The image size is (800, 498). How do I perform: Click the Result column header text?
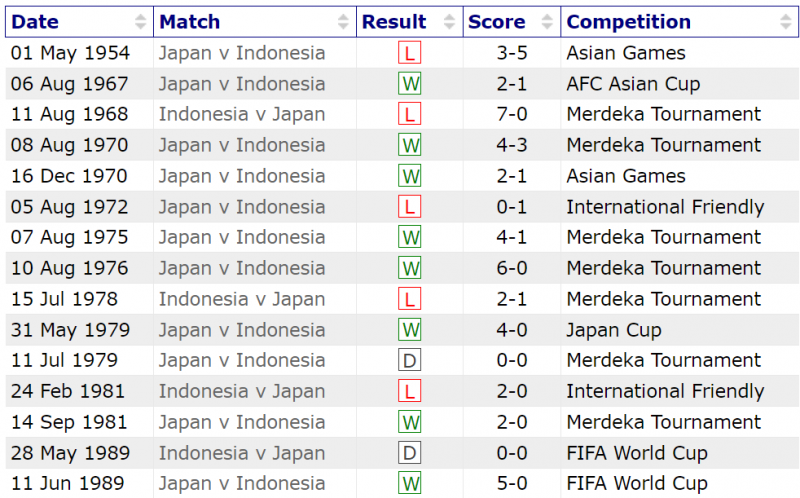pyautogui.click(x=394, y=22)
